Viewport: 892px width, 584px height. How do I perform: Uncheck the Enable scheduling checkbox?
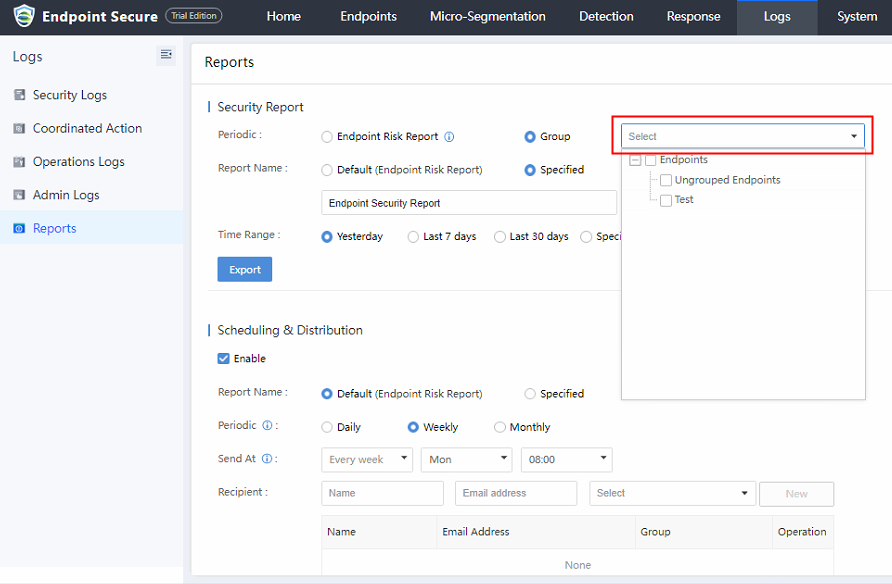coord(223,359)
